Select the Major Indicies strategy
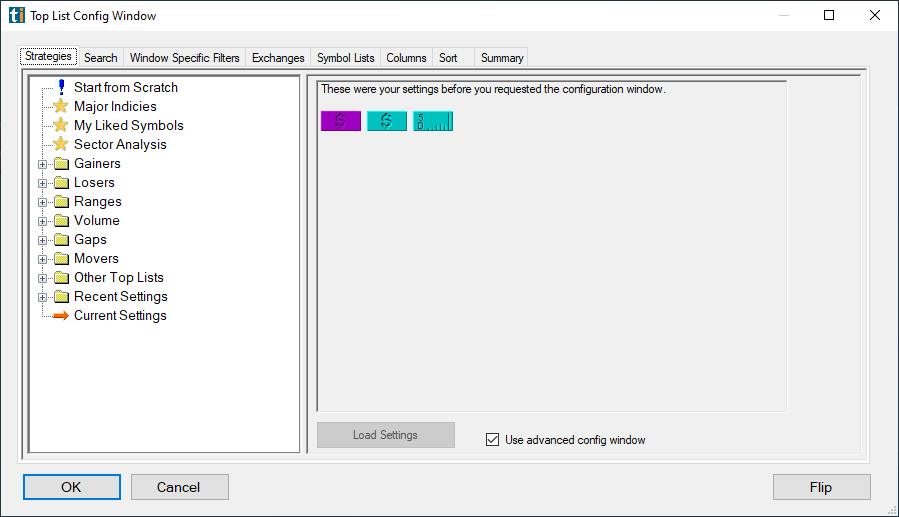 coord(115,106)
